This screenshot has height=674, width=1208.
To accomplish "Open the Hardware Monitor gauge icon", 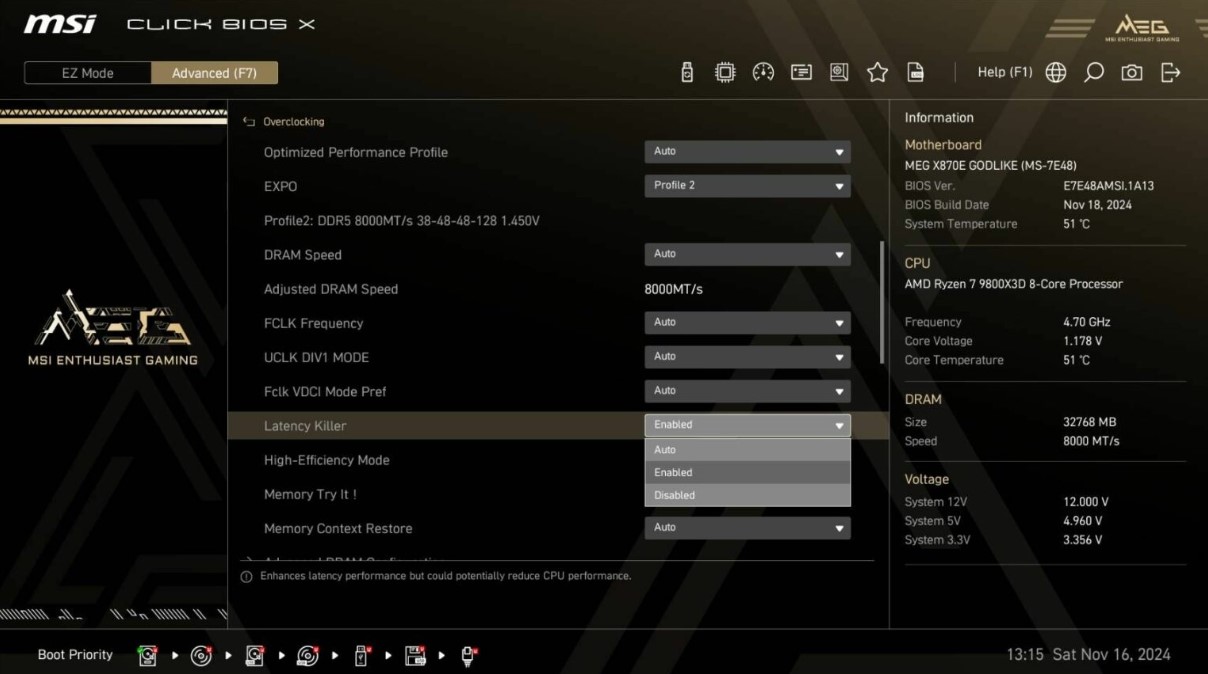I will coord(763,72).
